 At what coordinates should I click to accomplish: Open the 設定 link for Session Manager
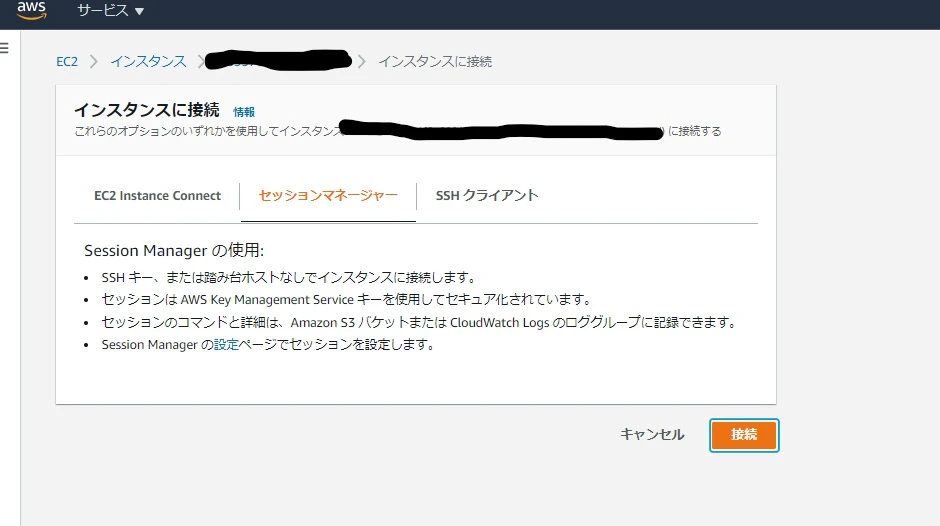[x=226, y=344]
